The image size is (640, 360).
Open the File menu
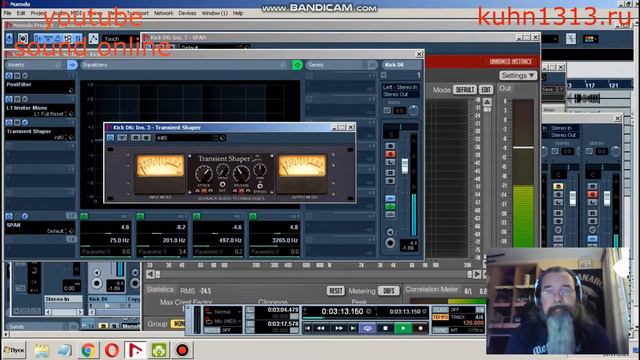7,13
